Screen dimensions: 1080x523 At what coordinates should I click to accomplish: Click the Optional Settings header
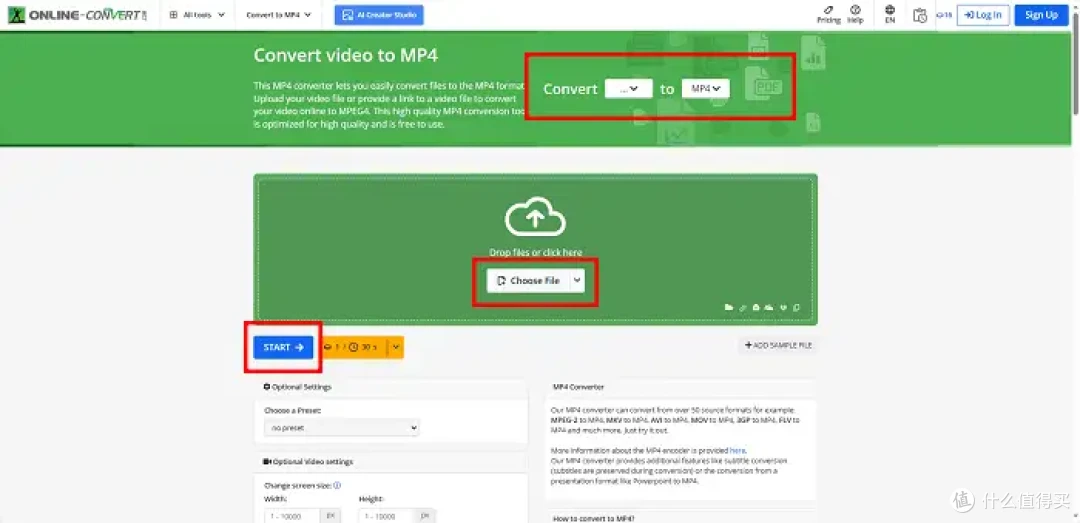pos(298,387)
